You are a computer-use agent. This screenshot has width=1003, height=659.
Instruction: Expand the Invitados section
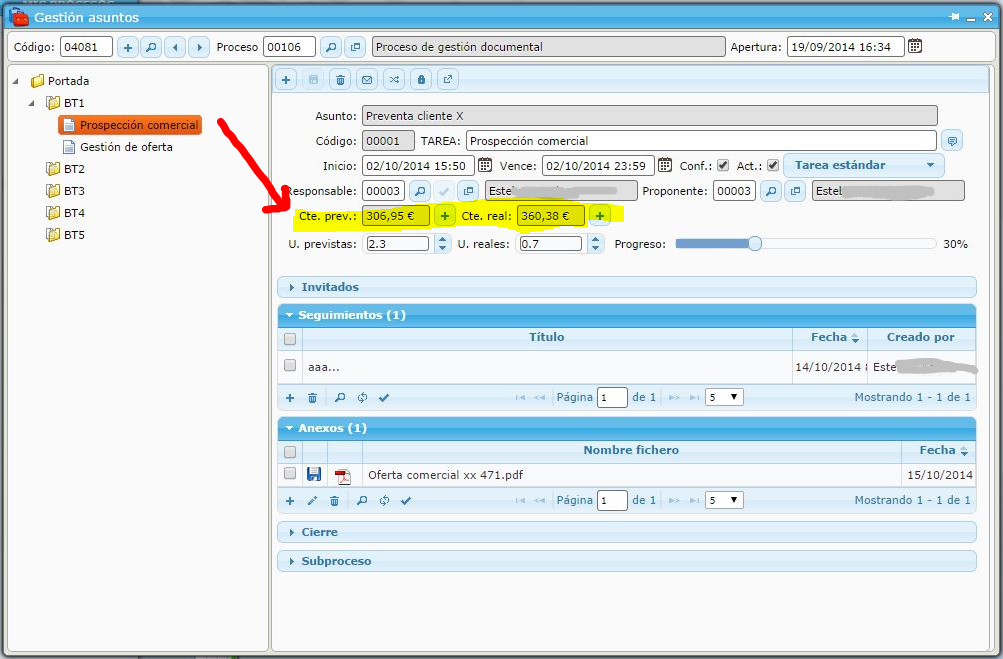[627, 287]
